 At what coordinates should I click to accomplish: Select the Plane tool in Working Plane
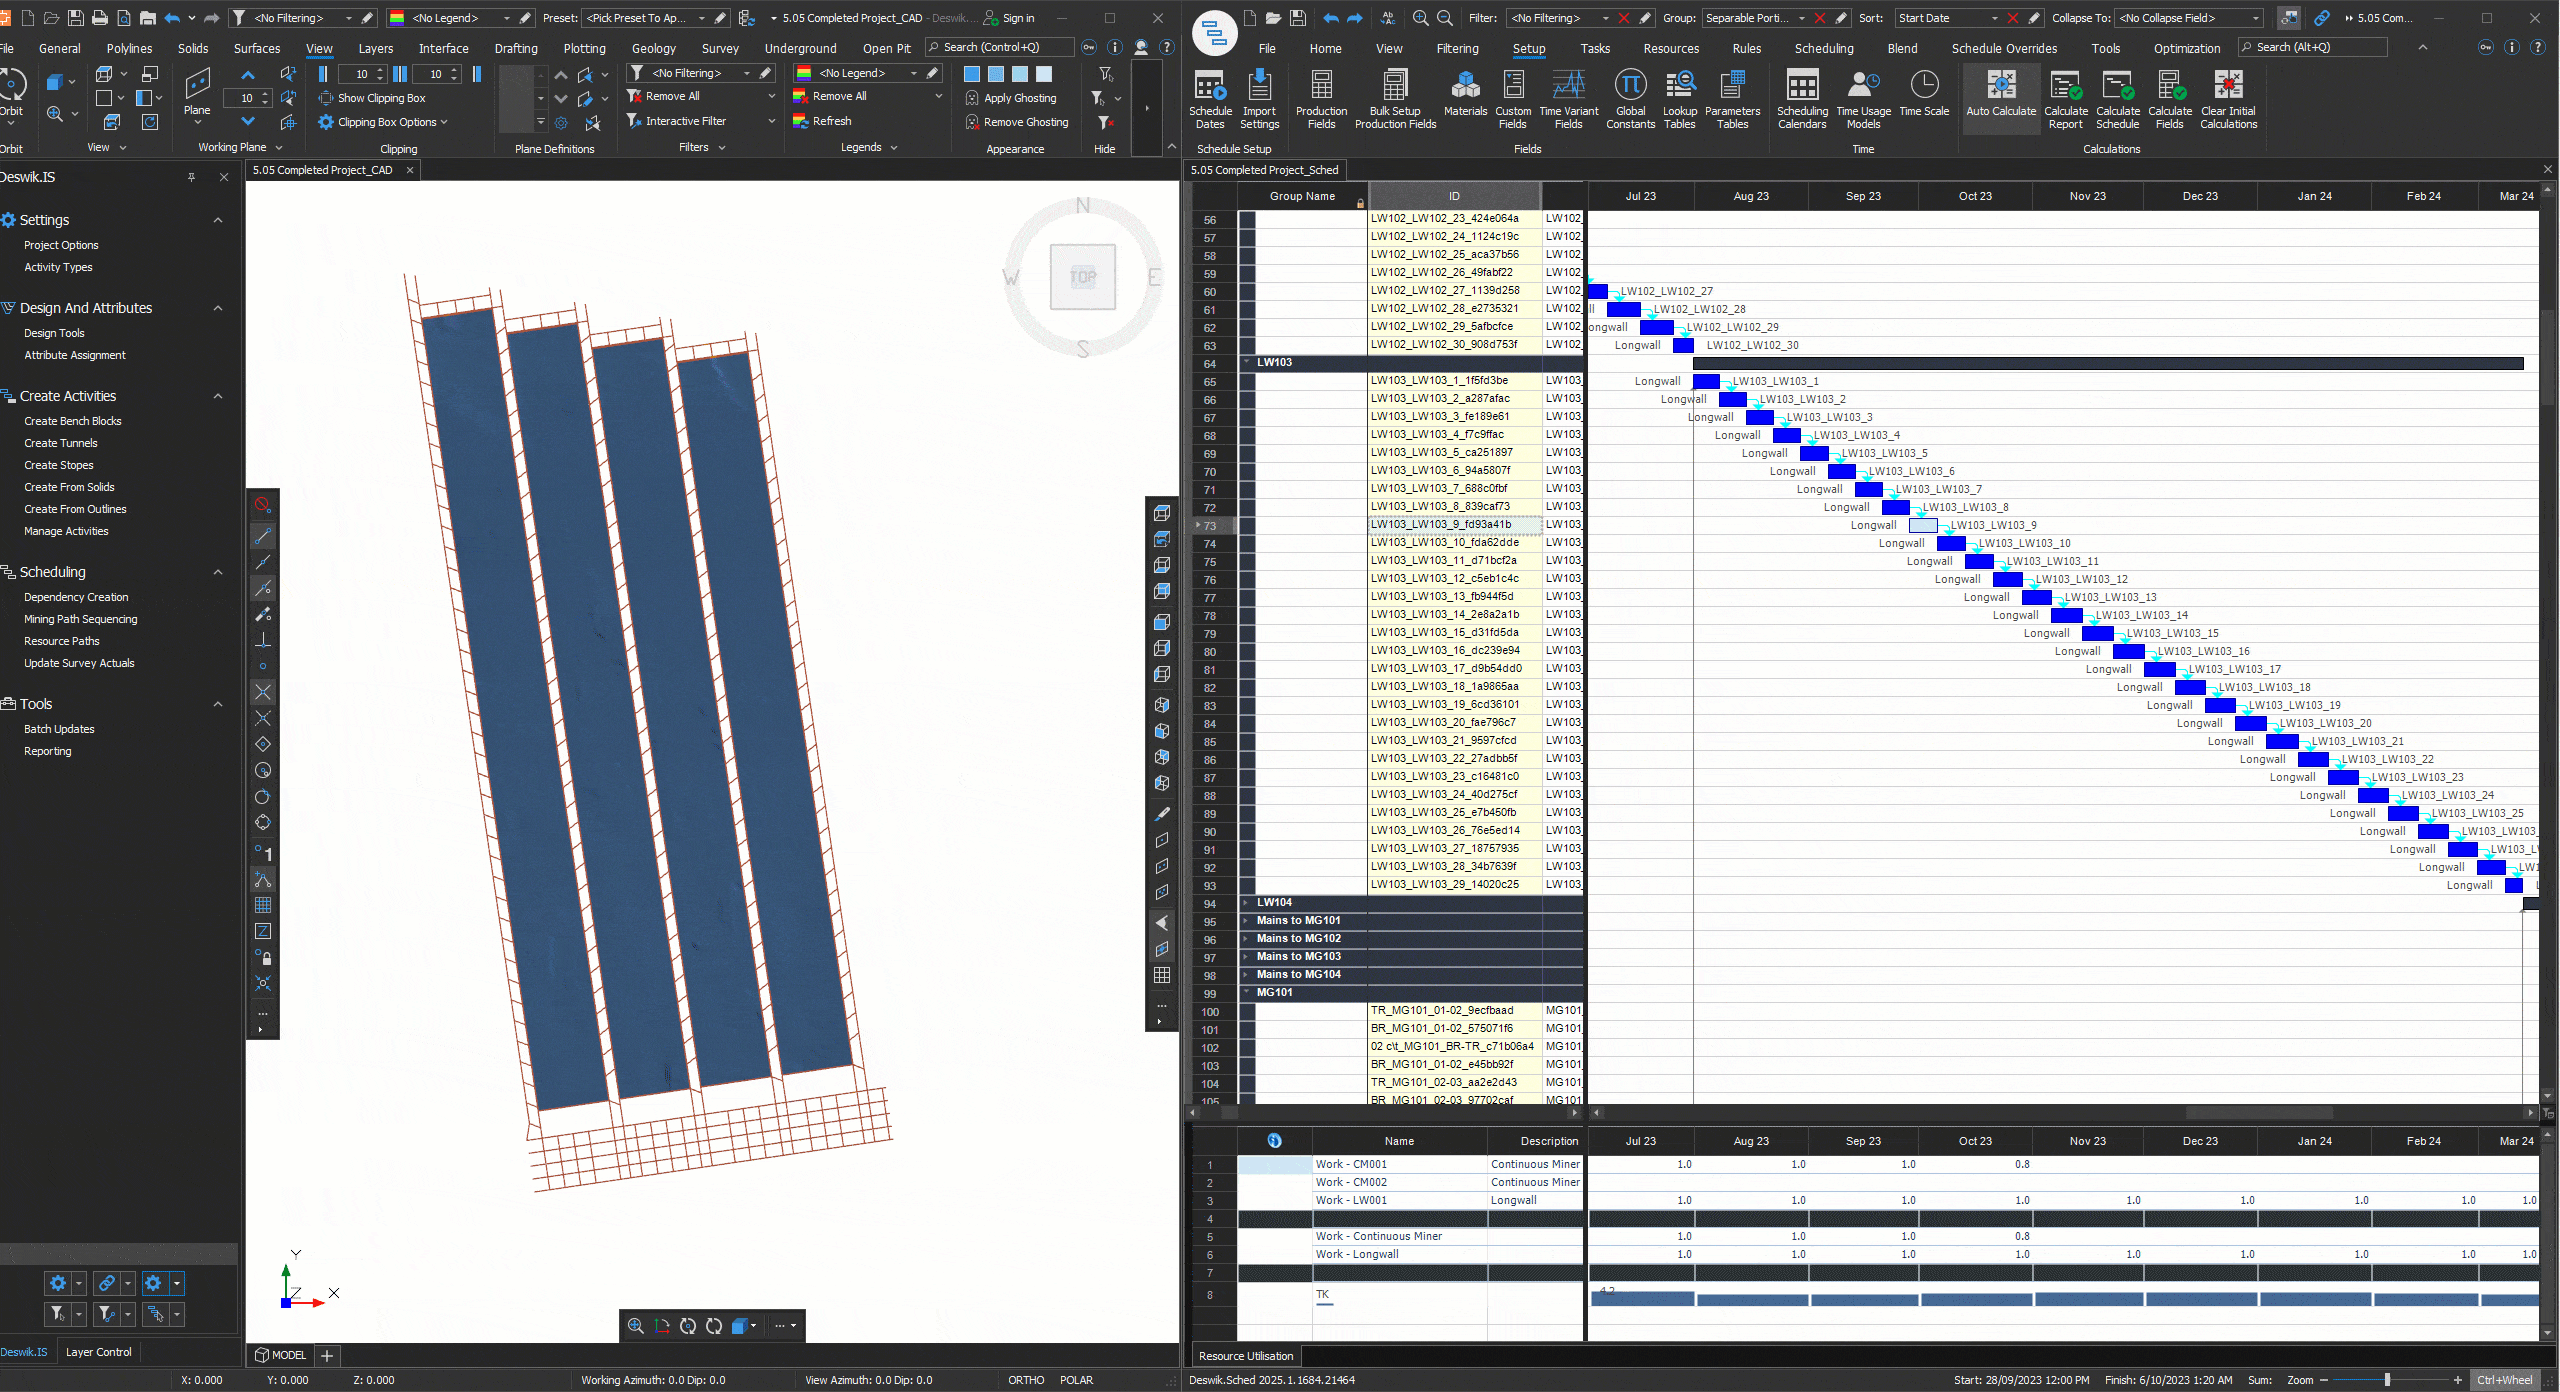point(197,94)
